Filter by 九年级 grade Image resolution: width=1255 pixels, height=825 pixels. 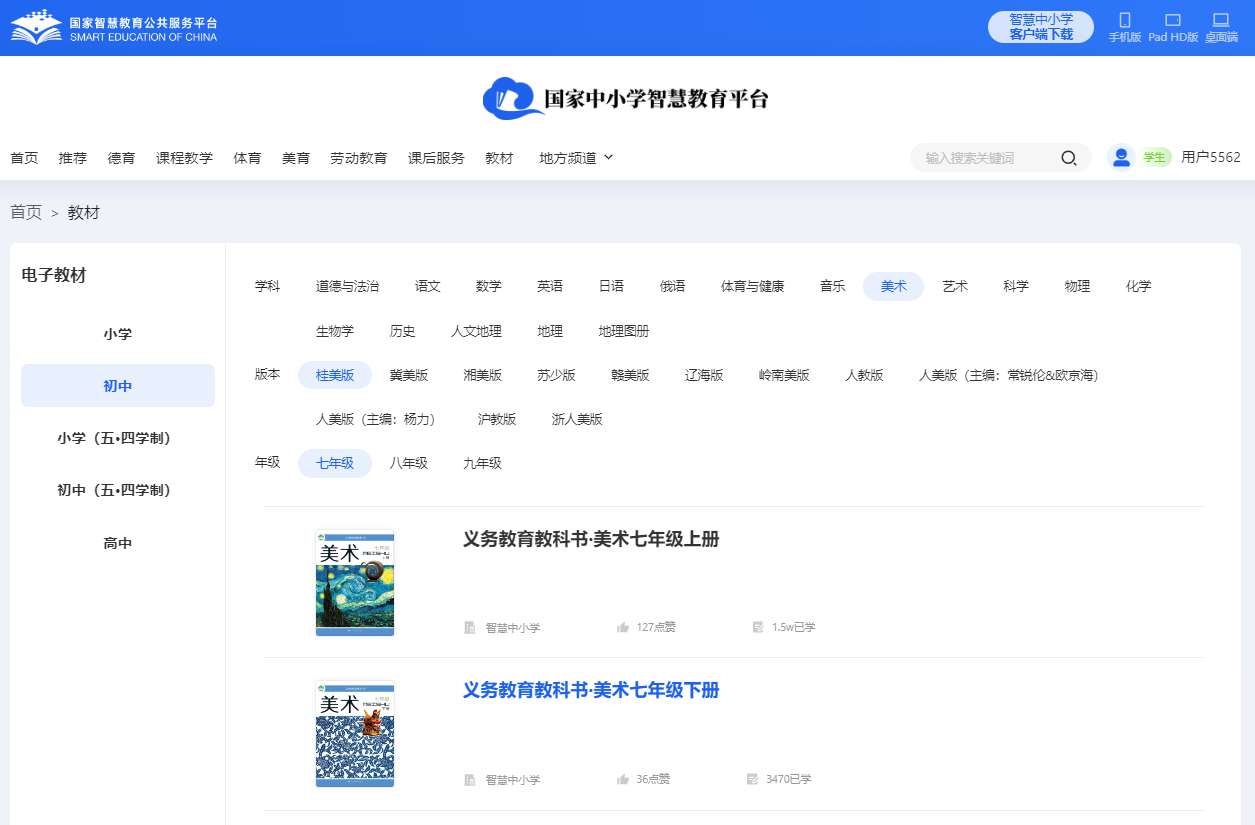coord(483,463)
